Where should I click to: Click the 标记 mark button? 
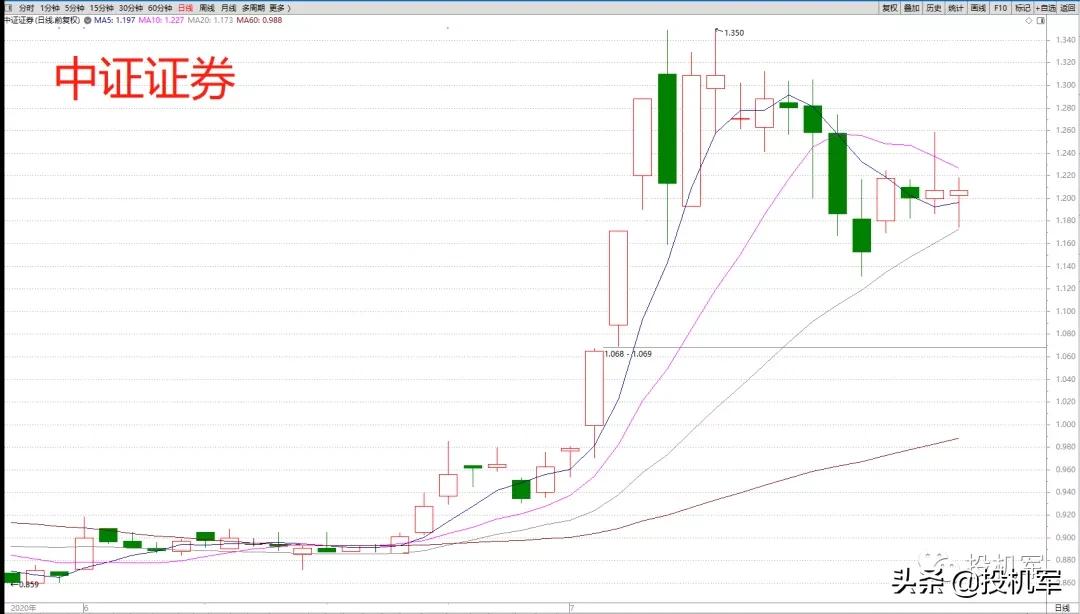coord(1022,8)
